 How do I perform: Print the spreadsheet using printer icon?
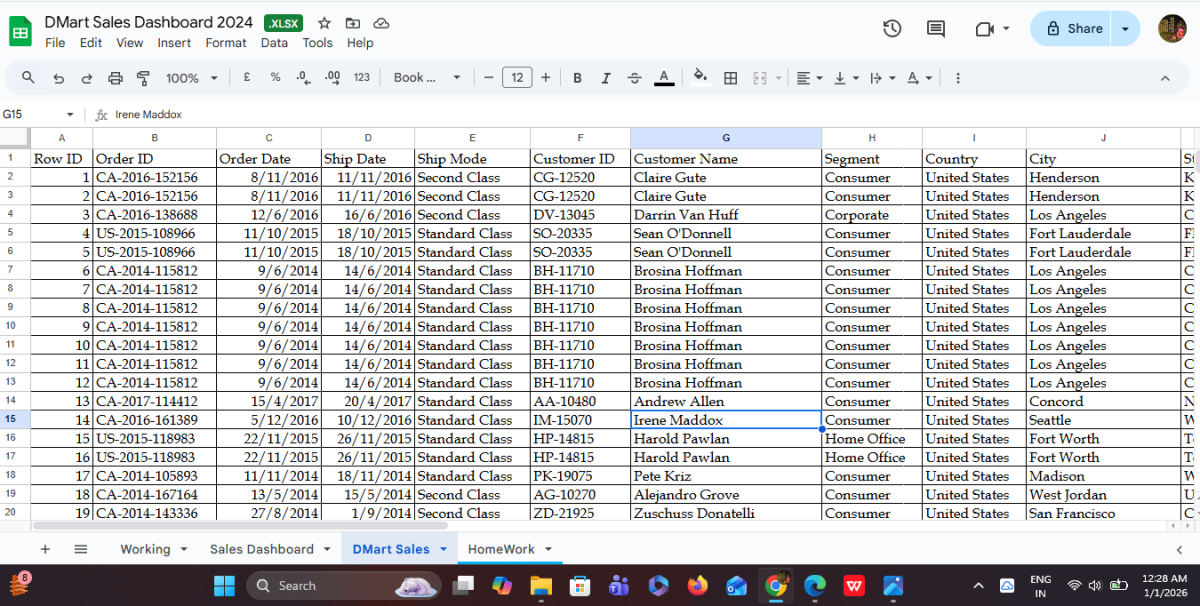pyautogui.click(x=115, y=78)
